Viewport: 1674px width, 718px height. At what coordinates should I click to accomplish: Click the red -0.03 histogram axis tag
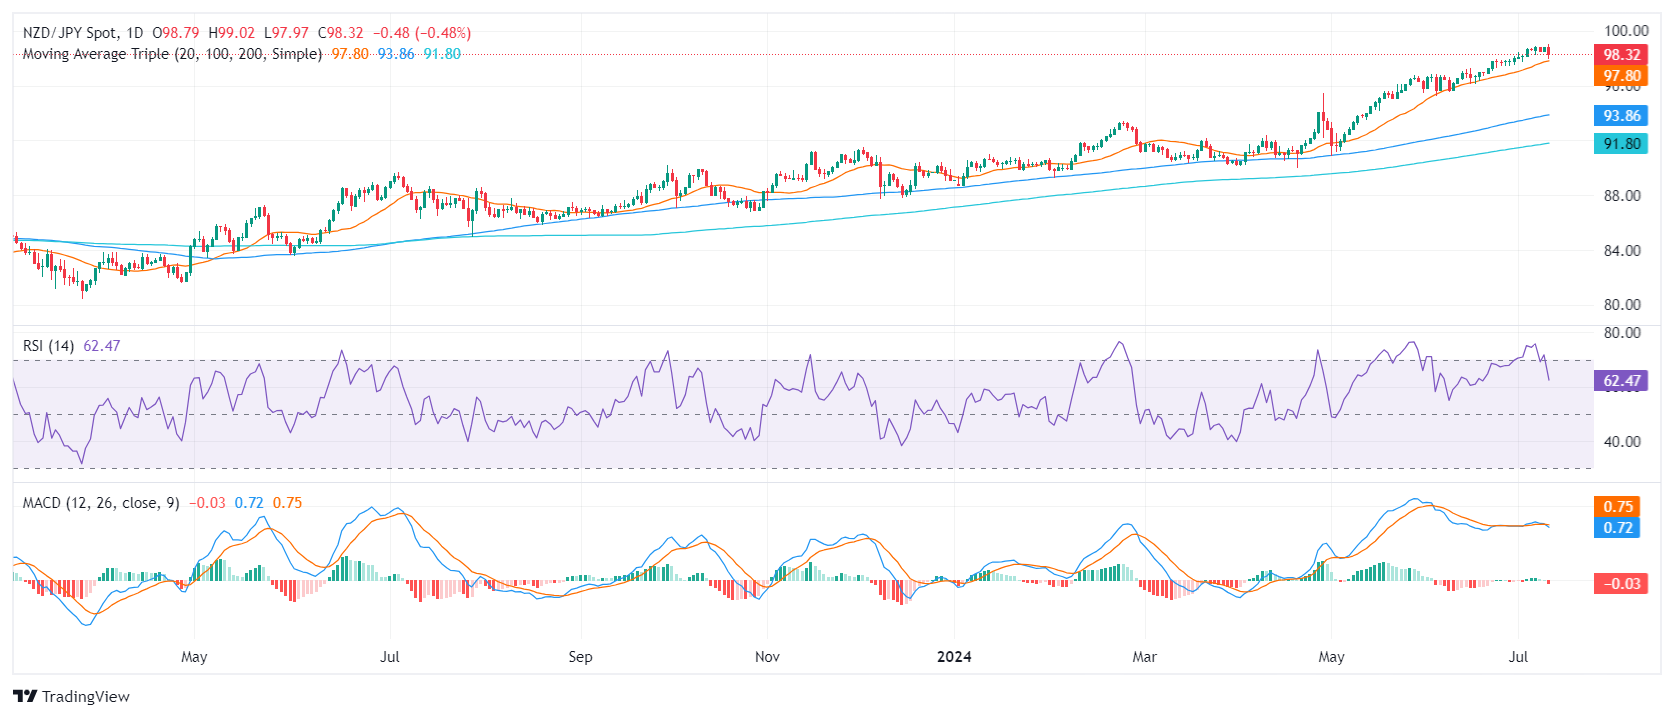click(x=1621, y=584)
